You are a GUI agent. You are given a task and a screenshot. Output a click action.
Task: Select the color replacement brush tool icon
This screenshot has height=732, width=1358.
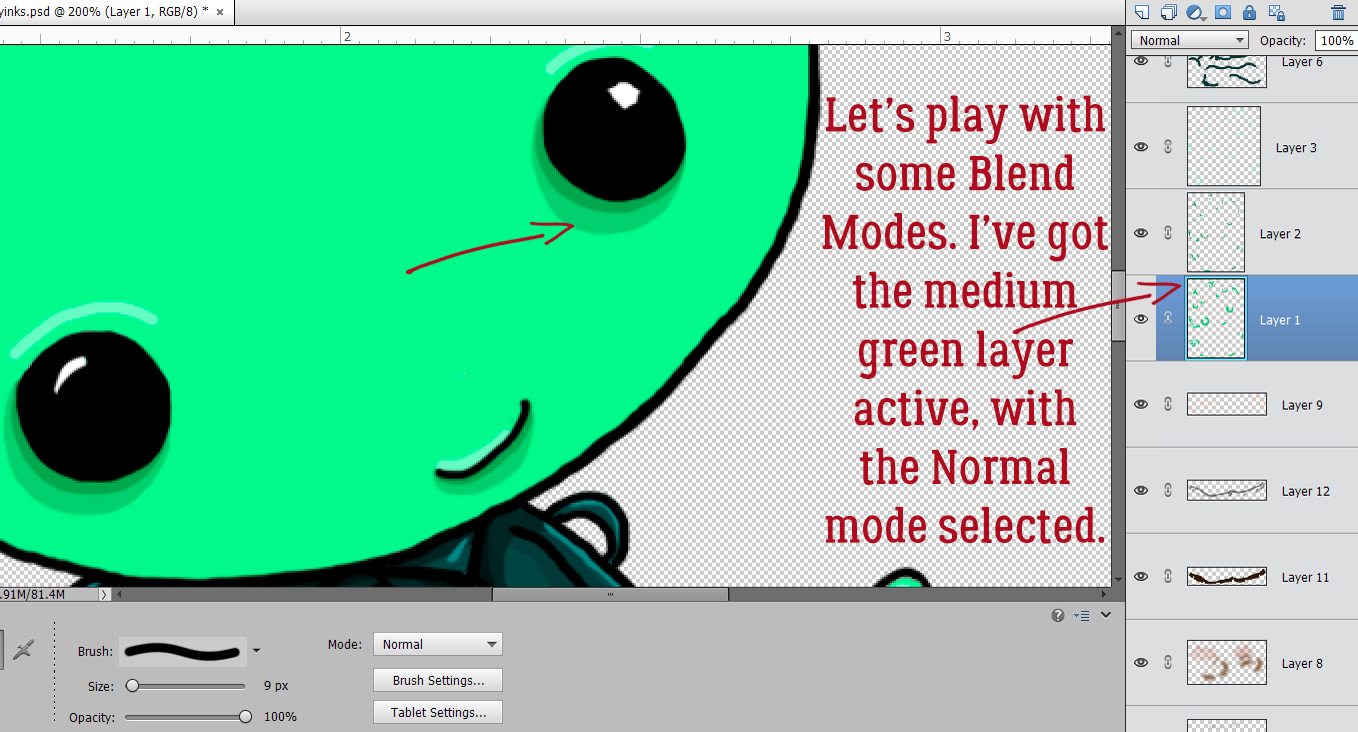23,650
